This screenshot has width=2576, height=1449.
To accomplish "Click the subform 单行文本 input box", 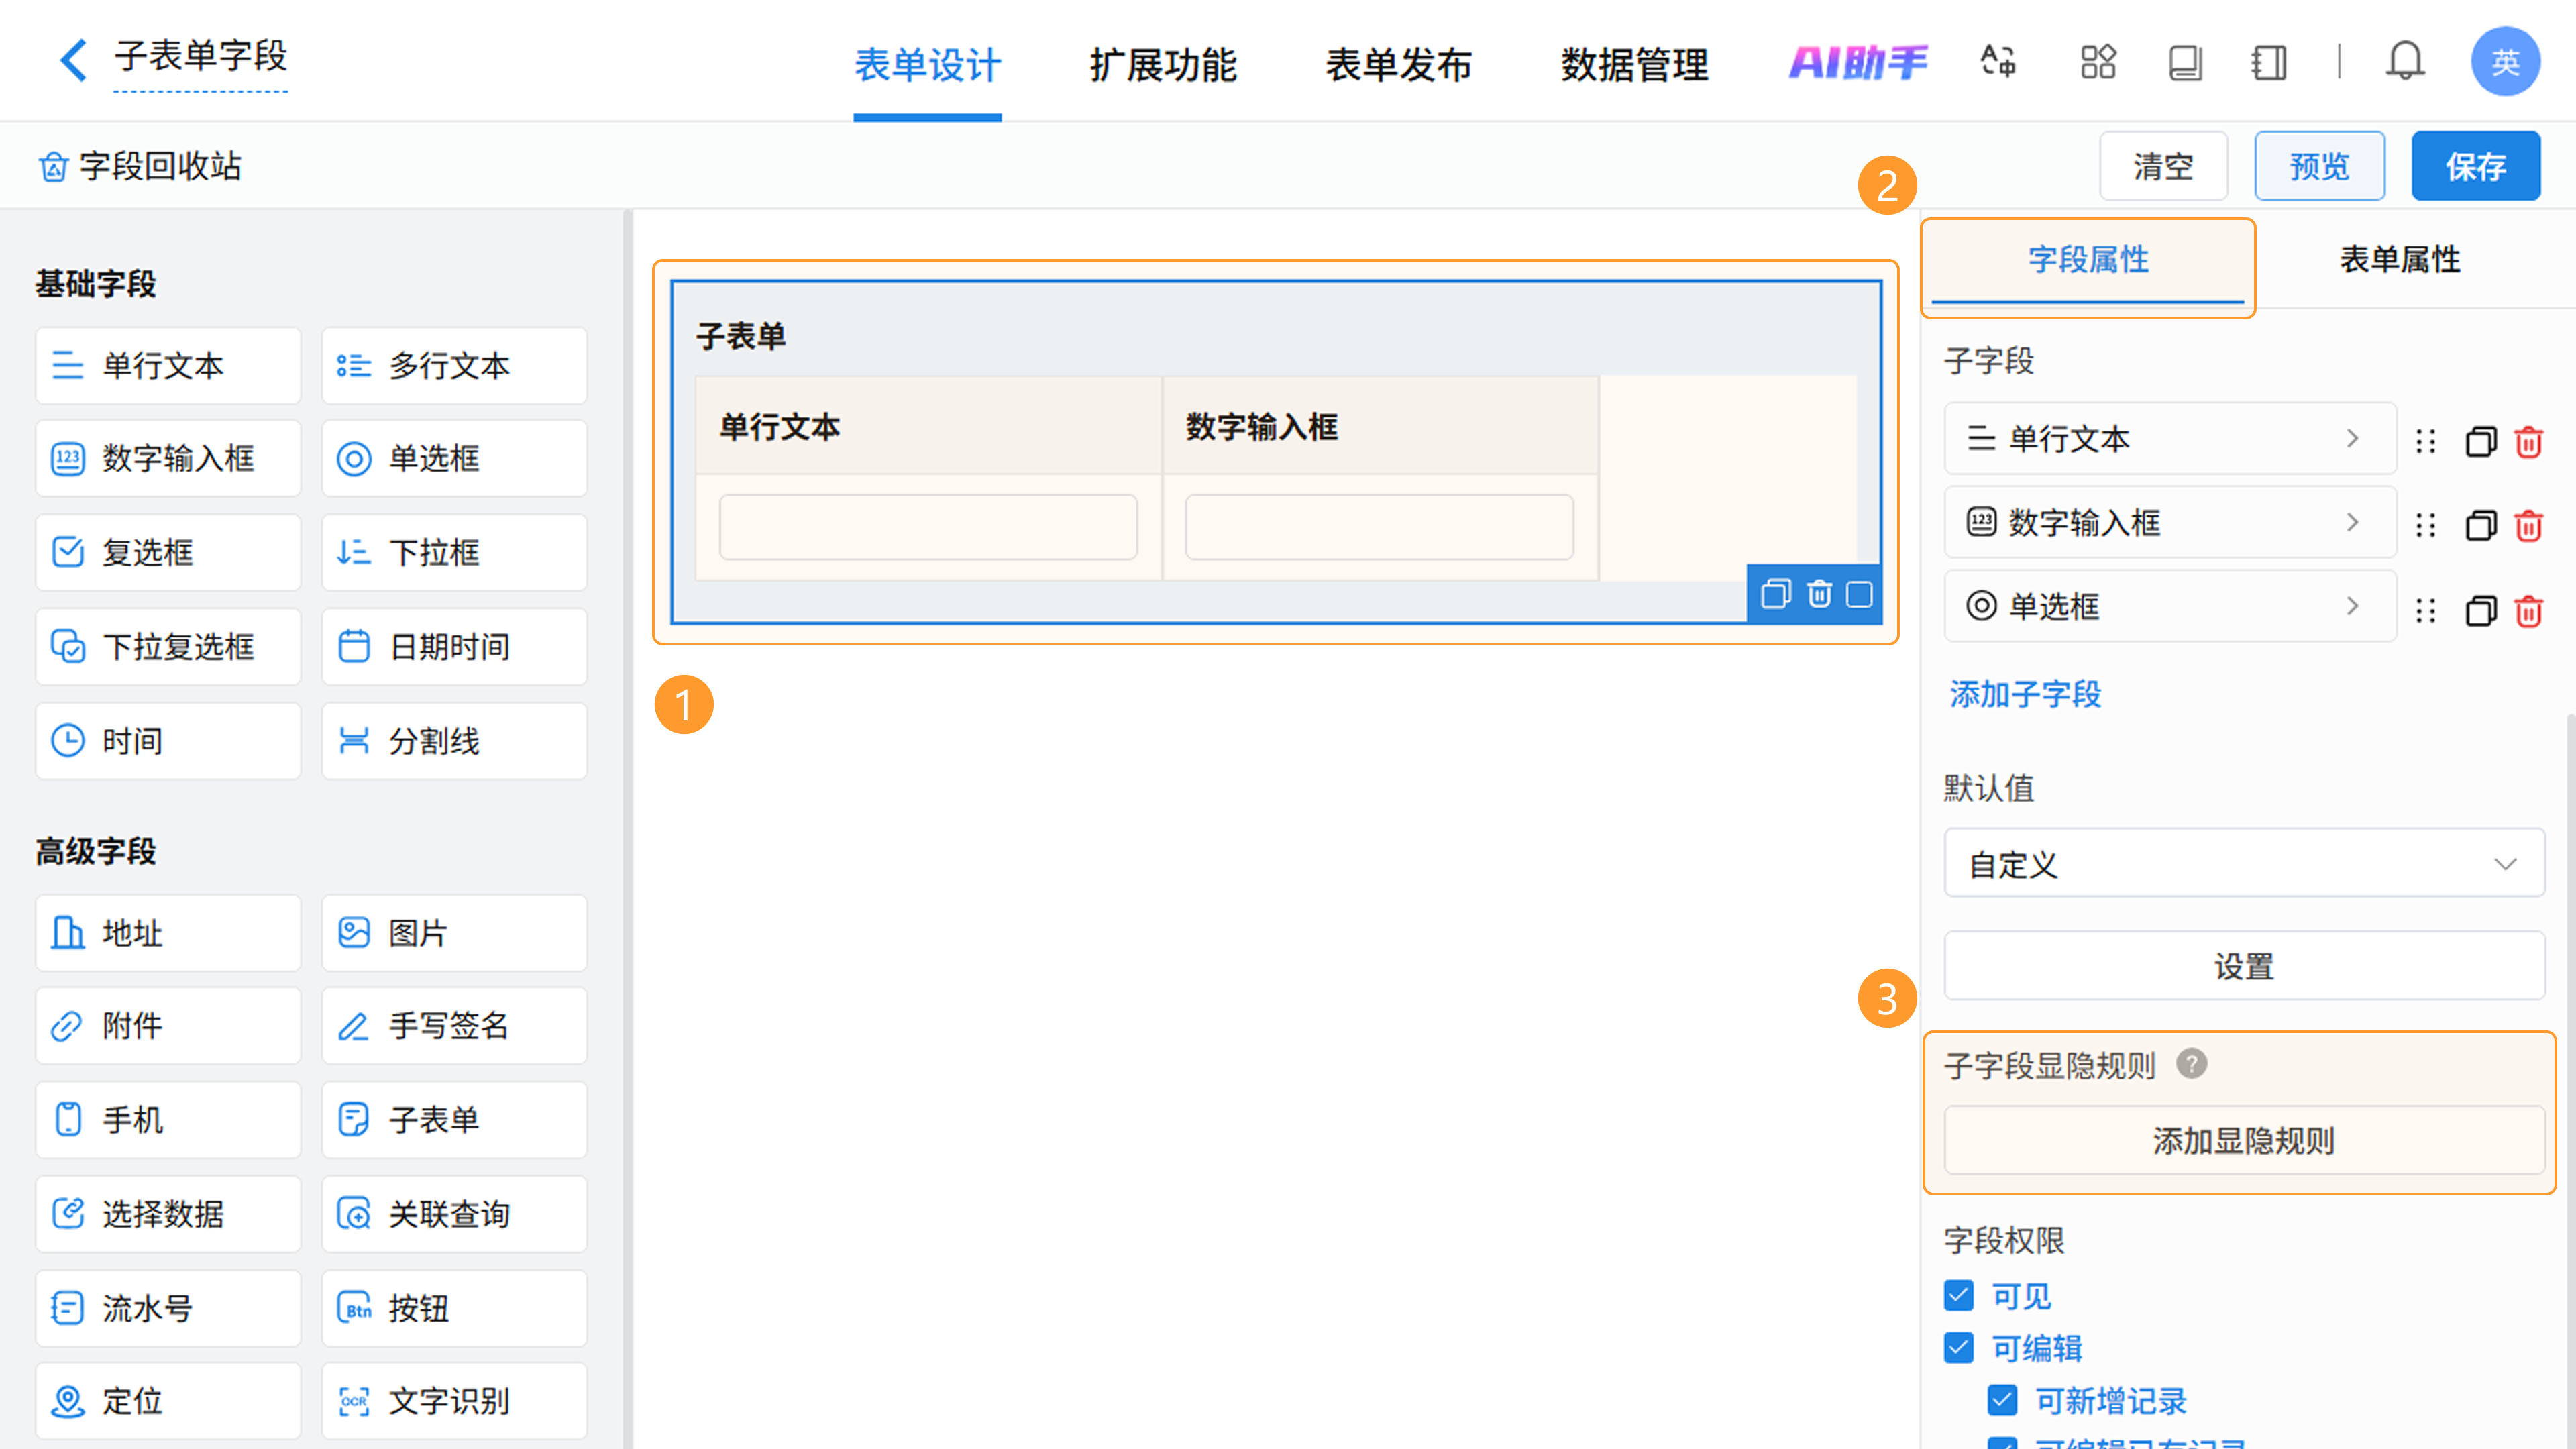I will point(927,527).
